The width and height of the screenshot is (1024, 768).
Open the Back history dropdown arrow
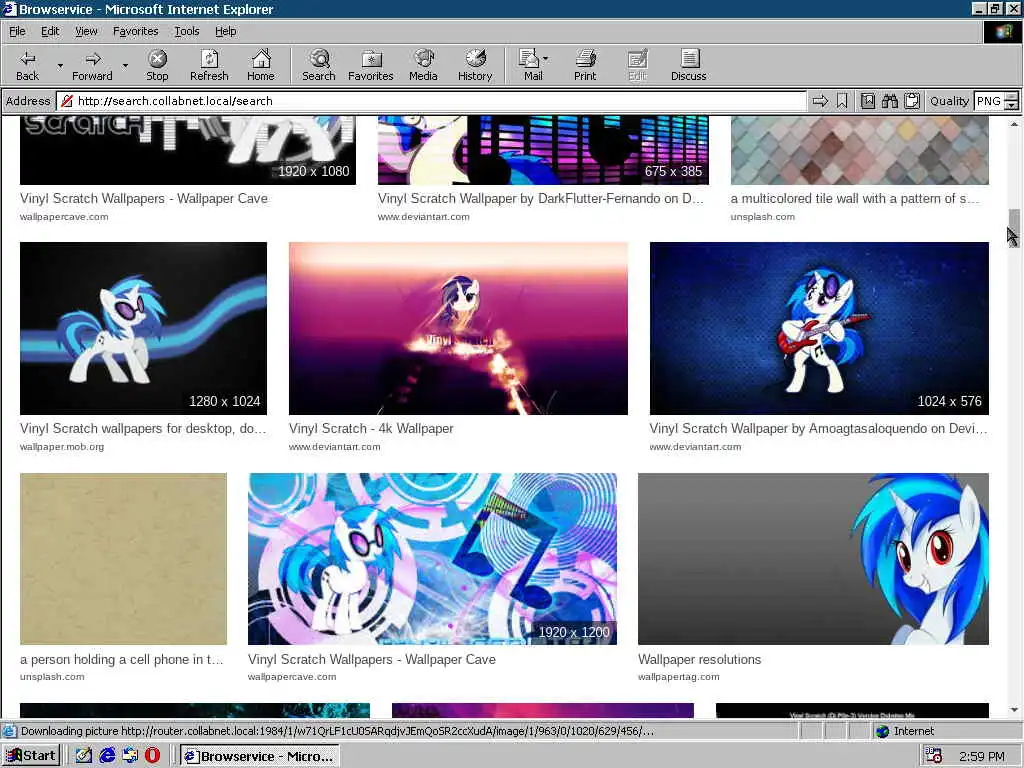tap(60, 65)
